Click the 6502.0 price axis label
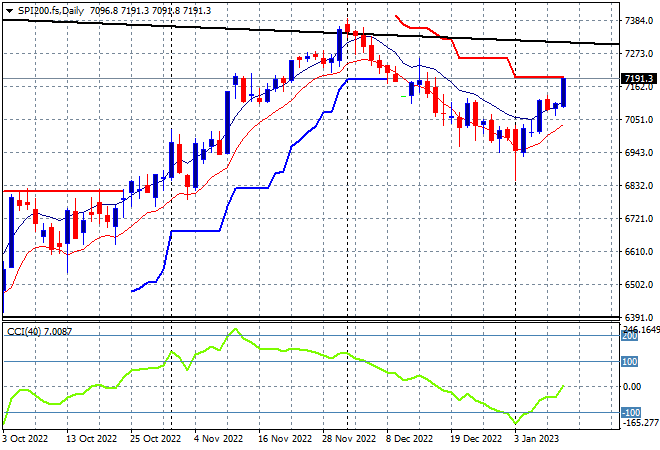The width and height of the screenshot is (660, 450). 639,285
